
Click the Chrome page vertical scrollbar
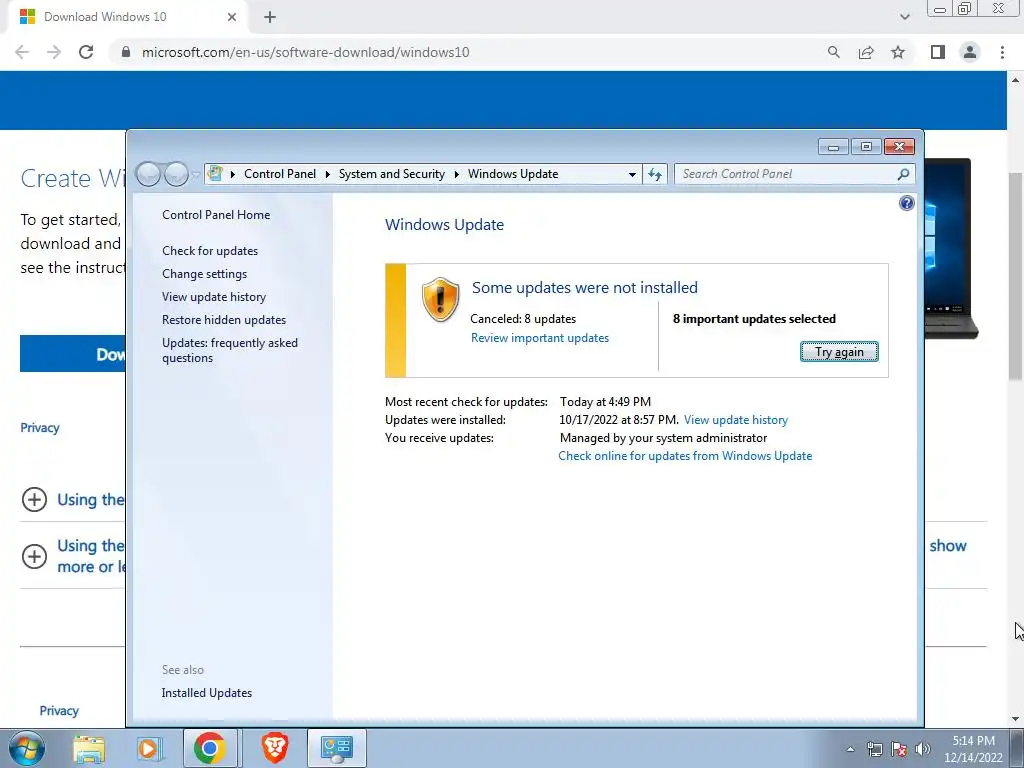(1015, 274)
